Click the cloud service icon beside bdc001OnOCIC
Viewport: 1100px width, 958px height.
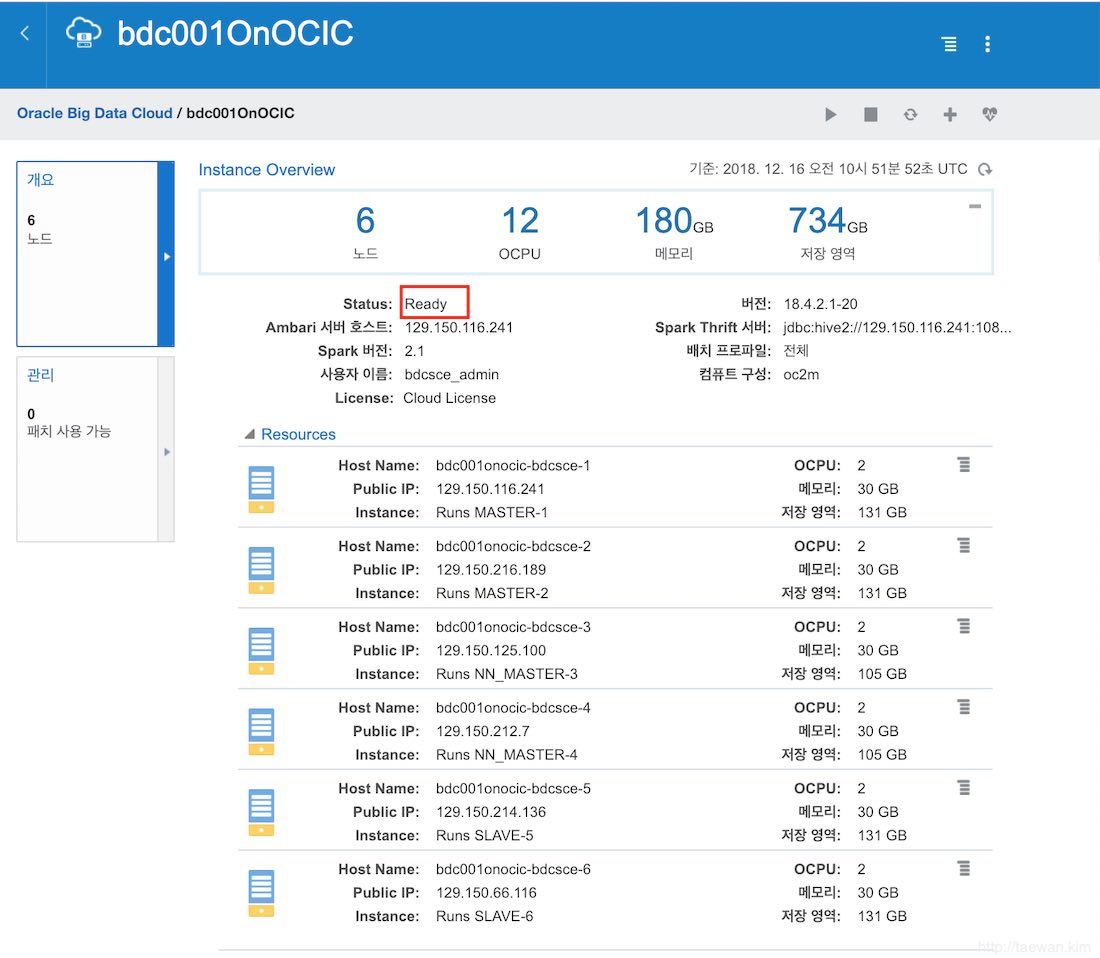pos(83,33)
